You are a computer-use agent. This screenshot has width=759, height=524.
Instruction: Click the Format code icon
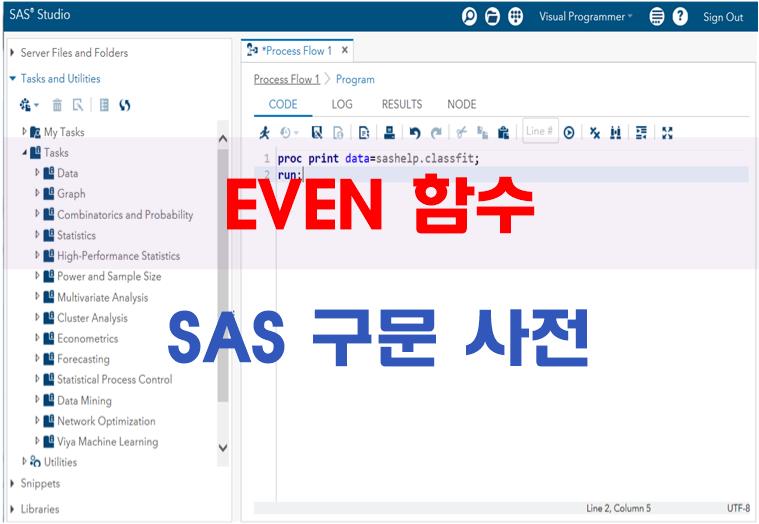coord(641,132)
